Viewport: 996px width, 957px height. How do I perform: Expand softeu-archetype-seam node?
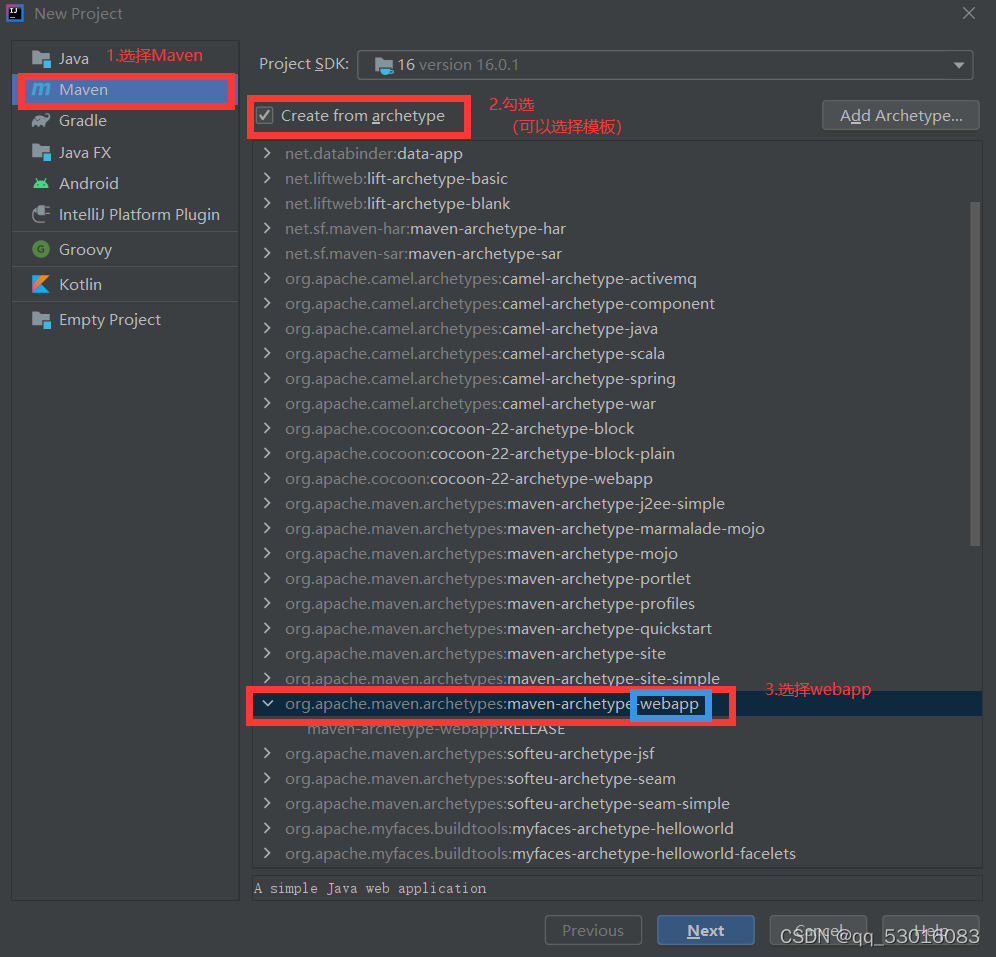click(x=267, y=779)
